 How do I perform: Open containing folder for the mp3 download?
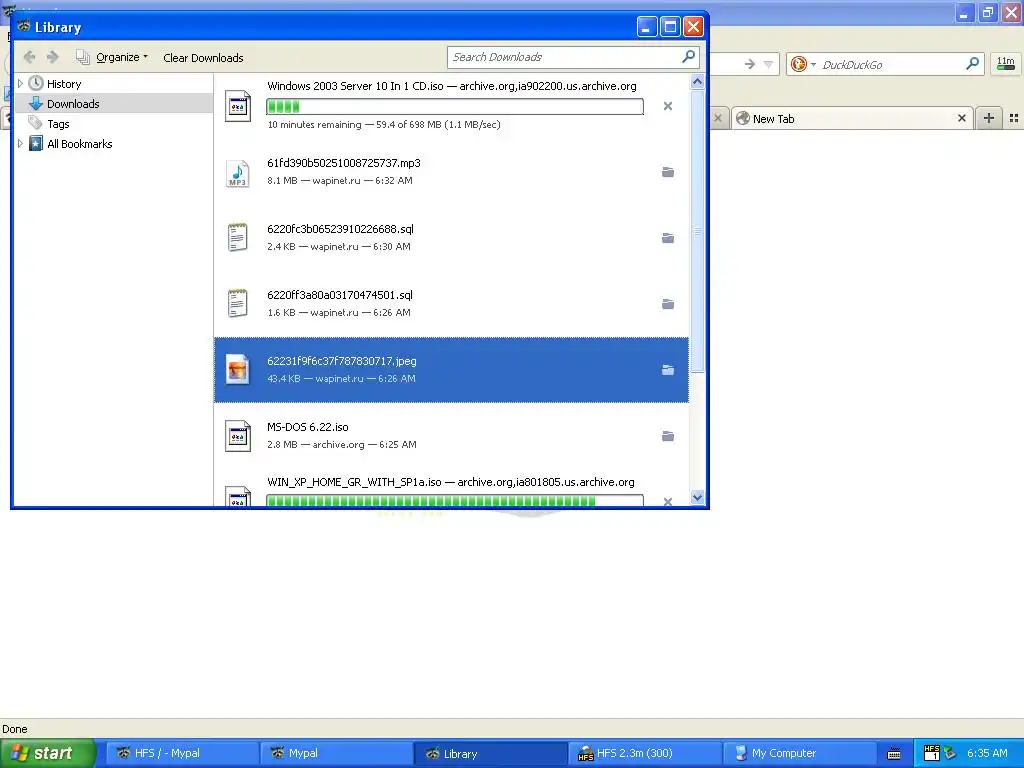(x=667, y=172)
